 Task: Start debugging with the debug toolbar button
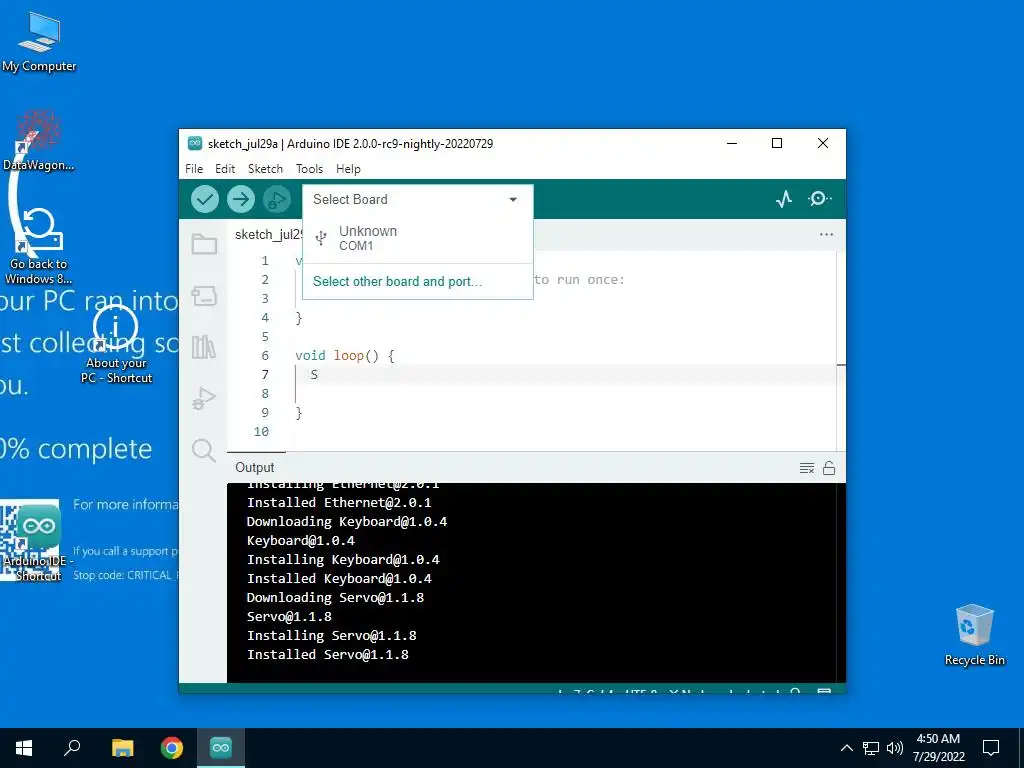coord(277,199)
